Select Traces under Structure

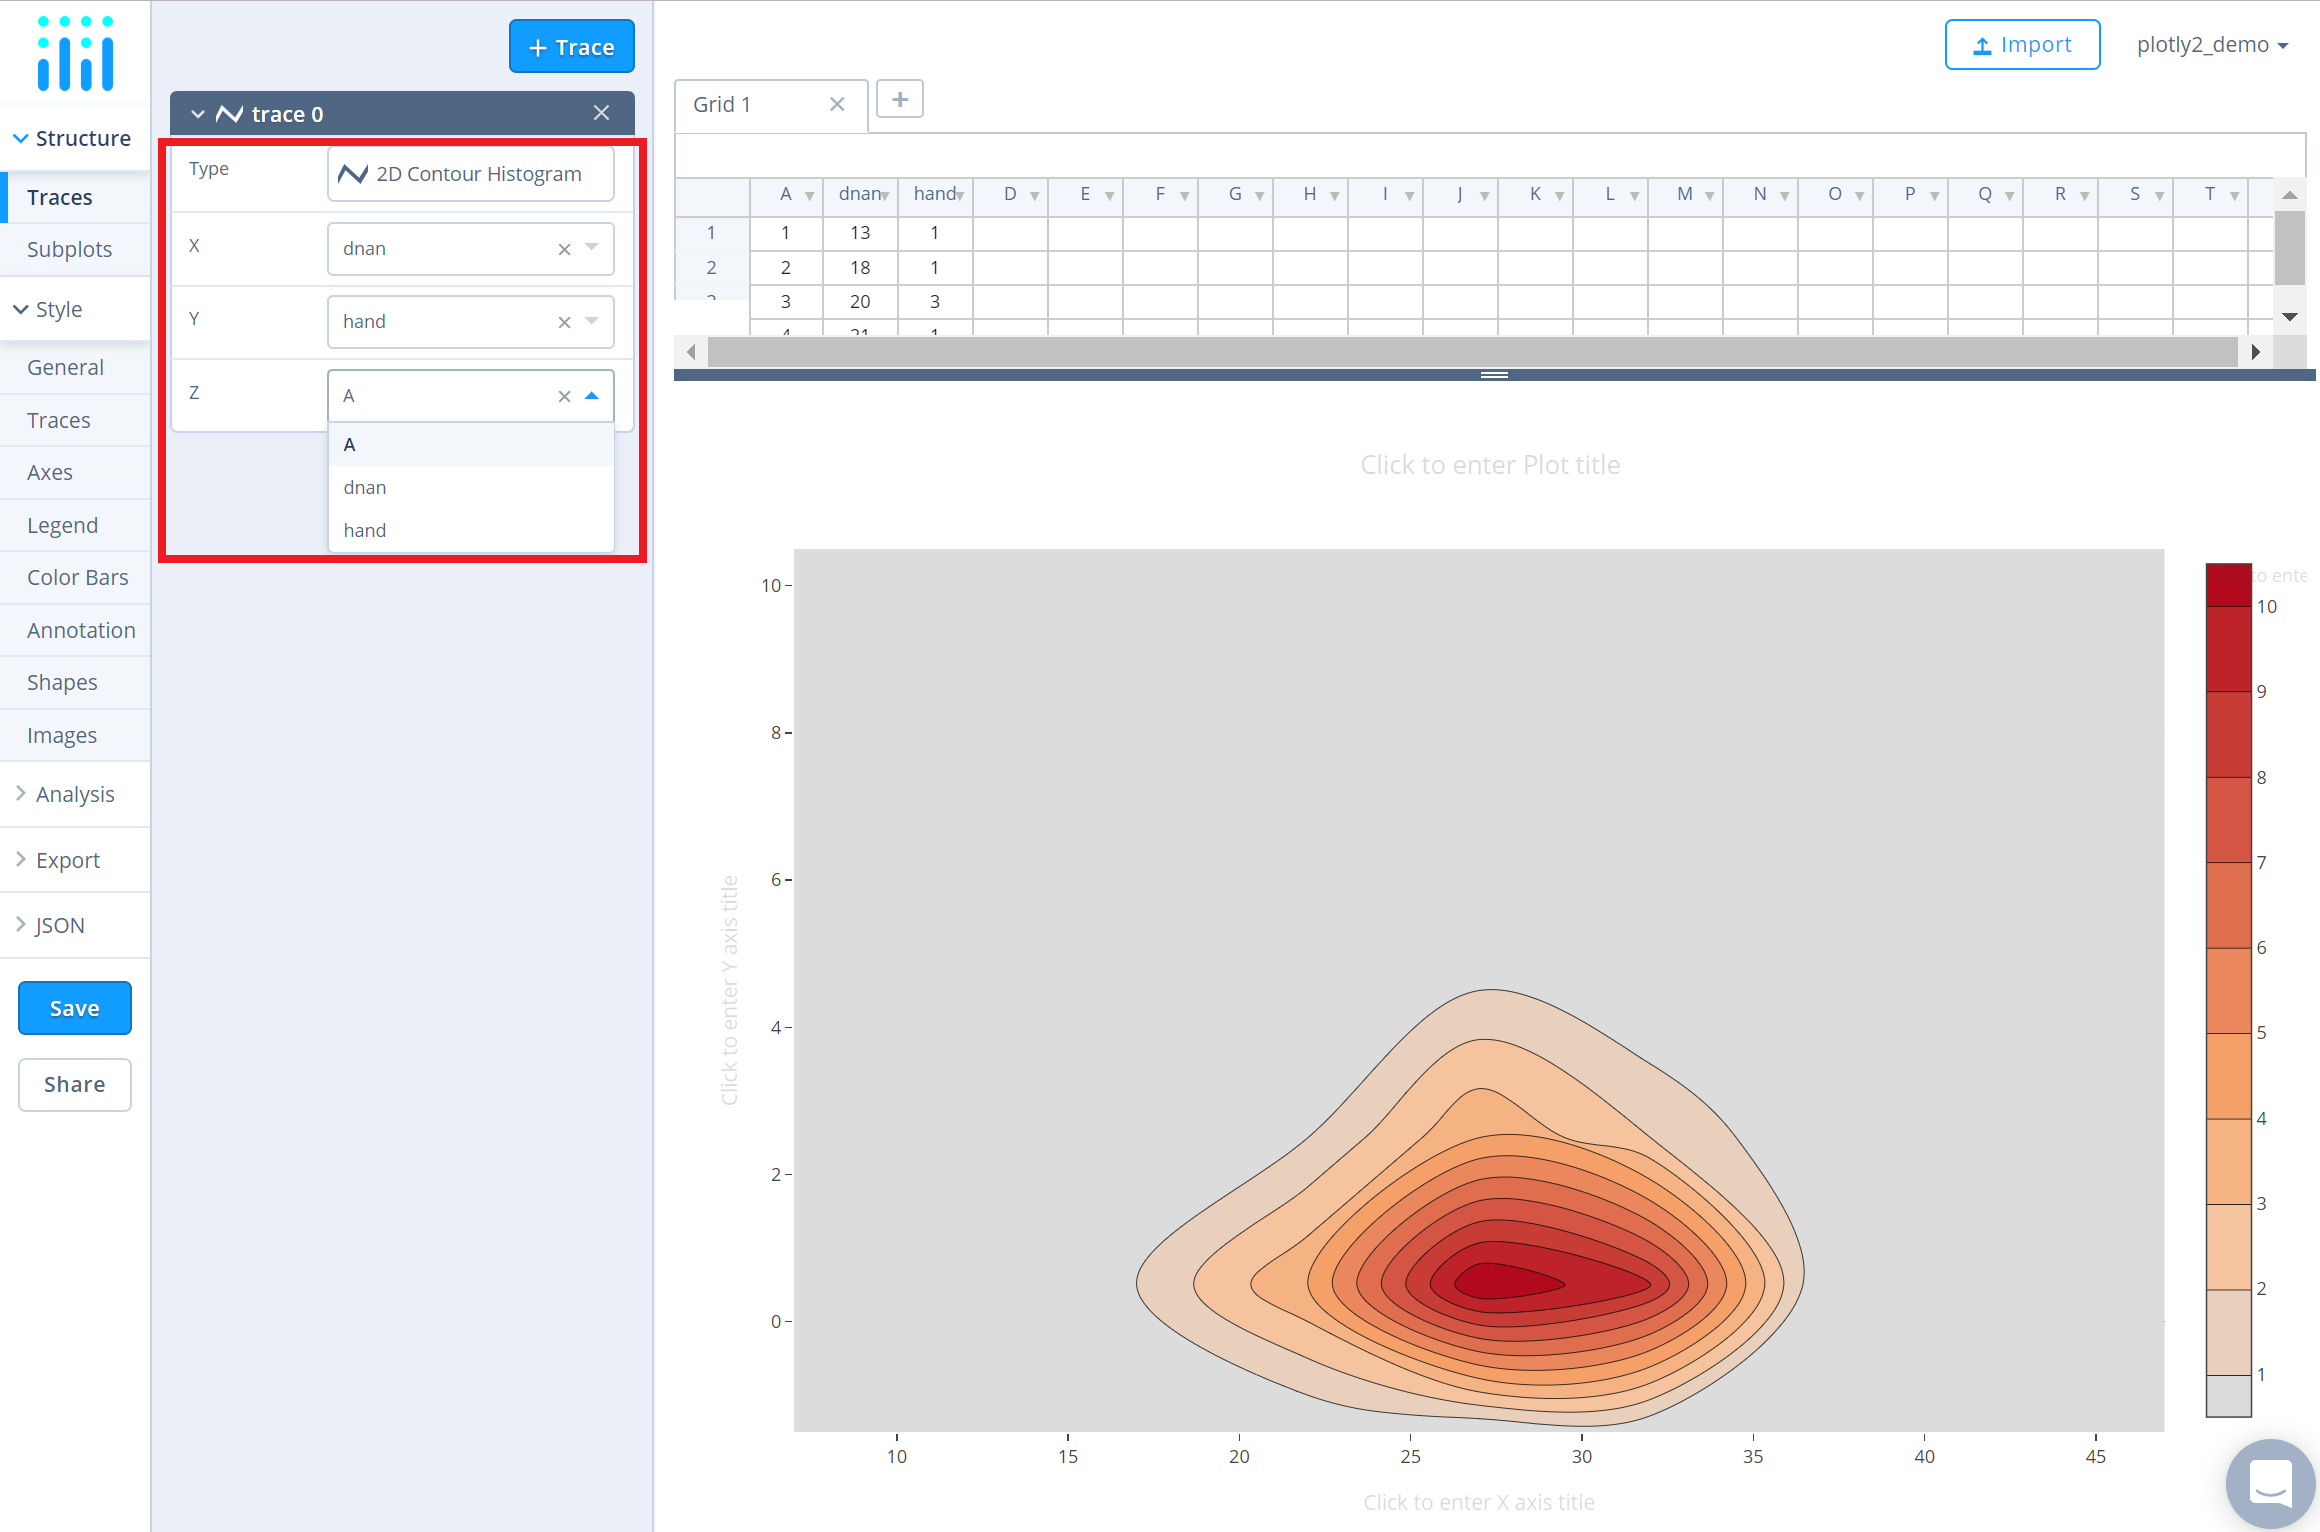pyautogui.click(x=75, y=197)
